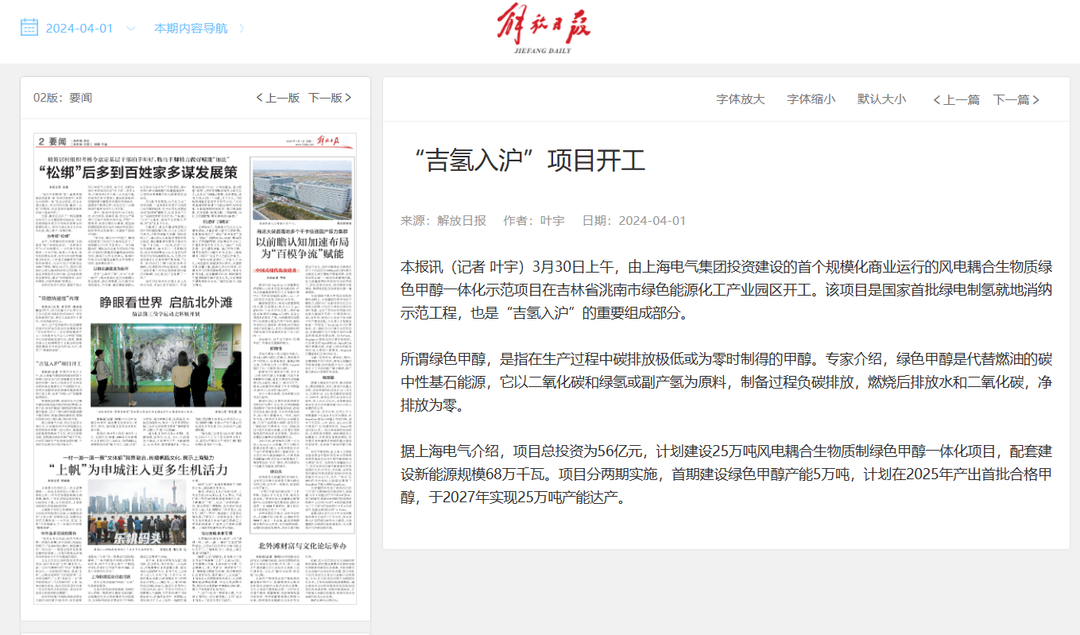Screen dimensions: 1080x635
Task: Click the paragraph starting 据上海电气介绍
Action: [726, 474]
